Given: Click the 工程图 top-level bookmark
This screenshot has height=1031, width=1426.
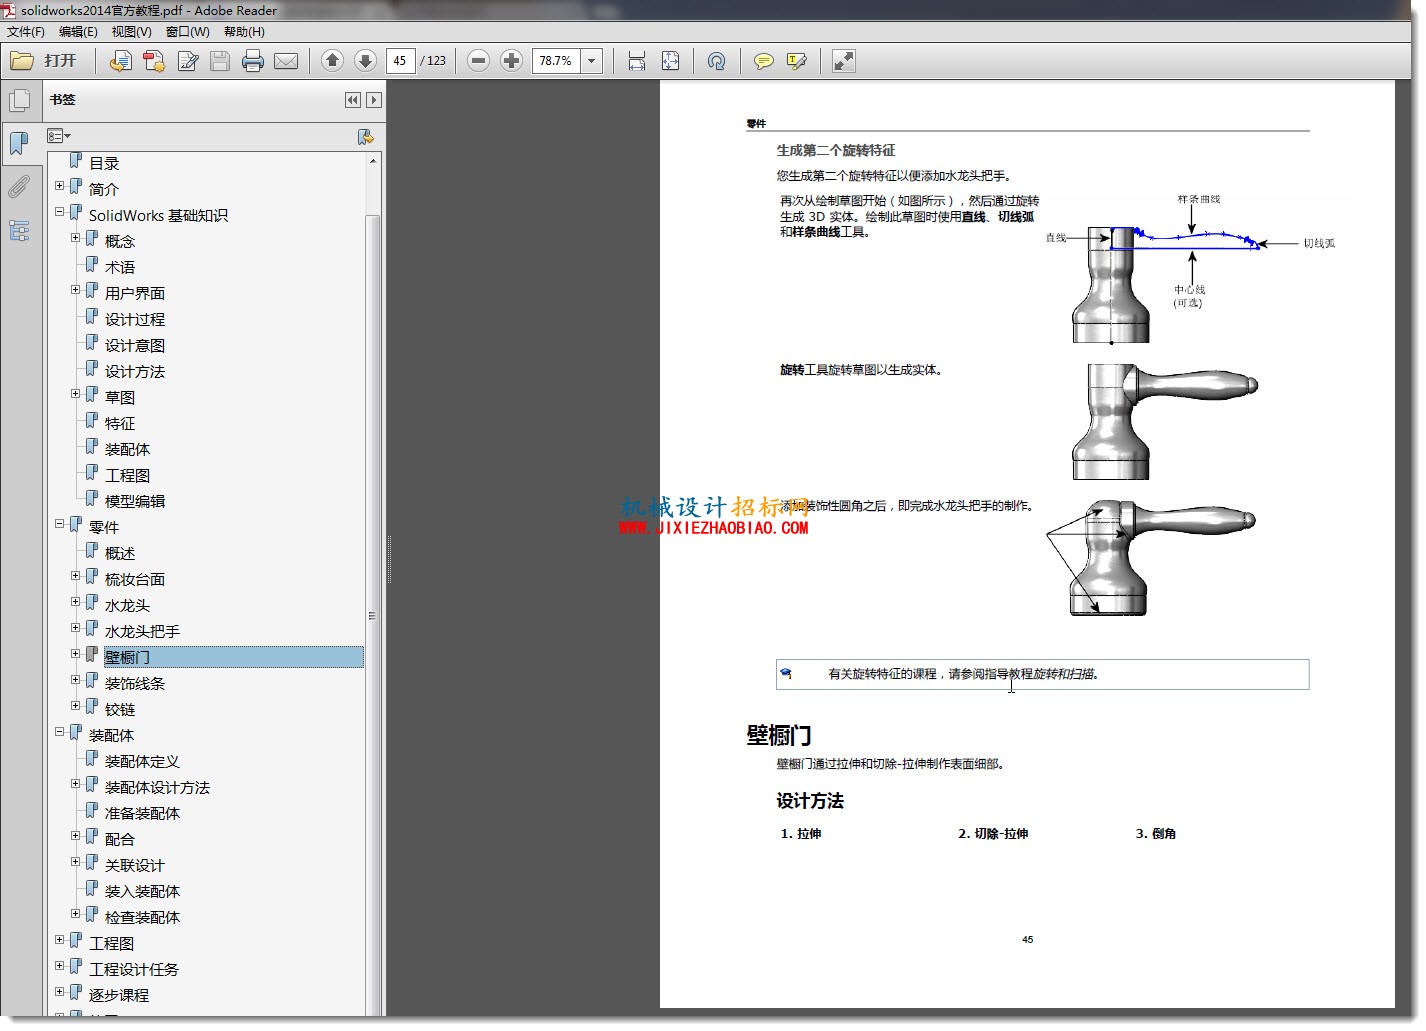Looking at the screenshot, I should 111,944.
